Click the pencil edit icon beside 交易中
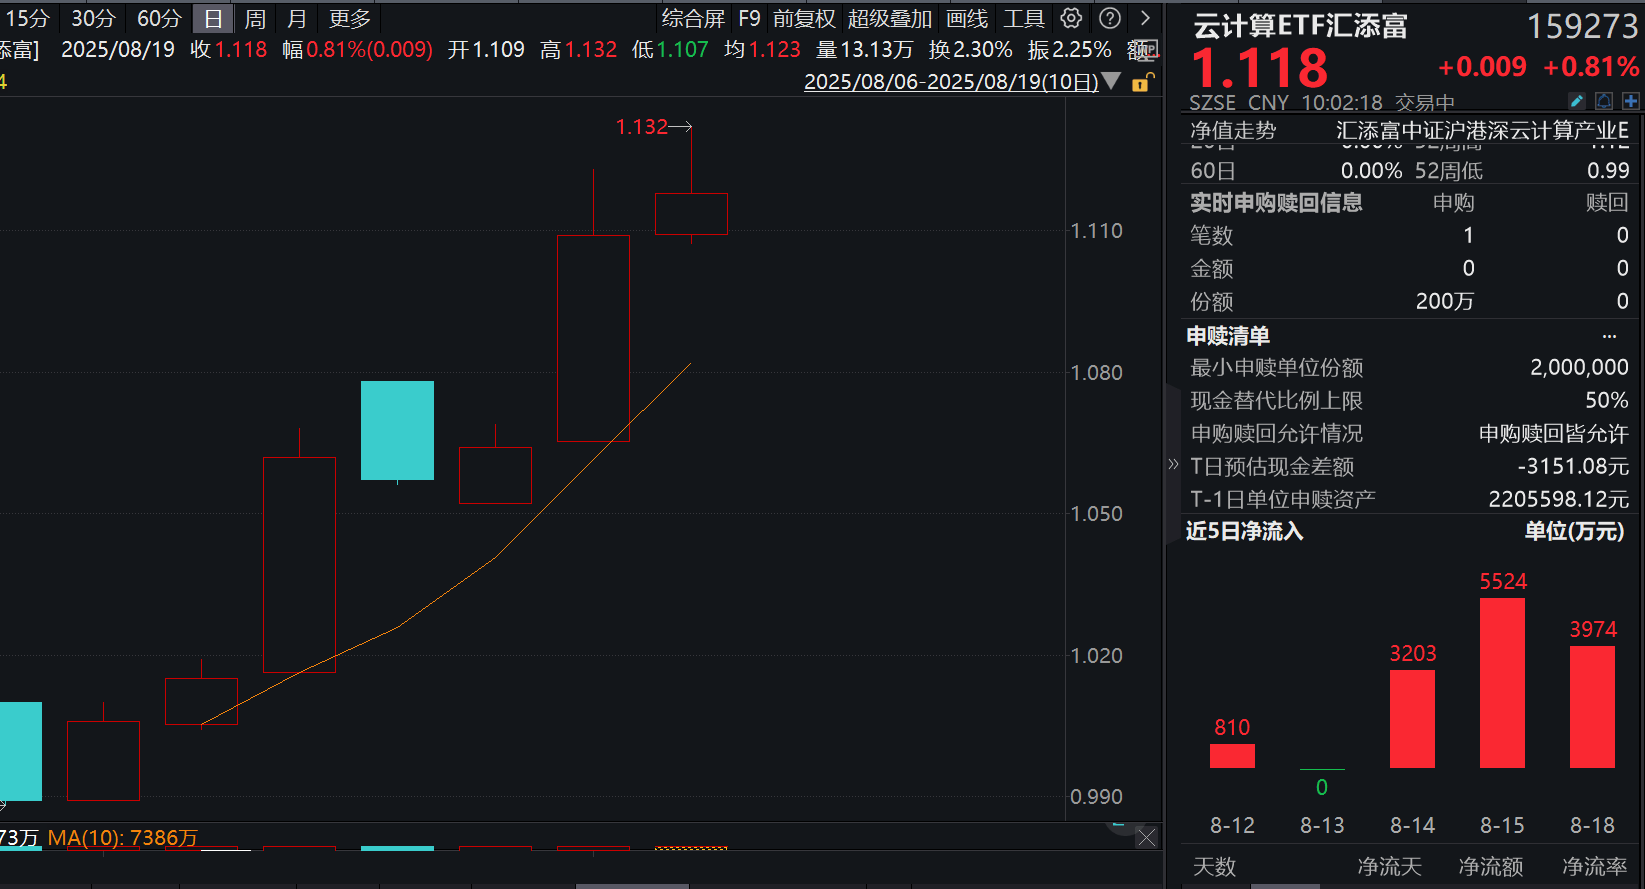This screenshot has width=1645, height=889. point(1577,101)
